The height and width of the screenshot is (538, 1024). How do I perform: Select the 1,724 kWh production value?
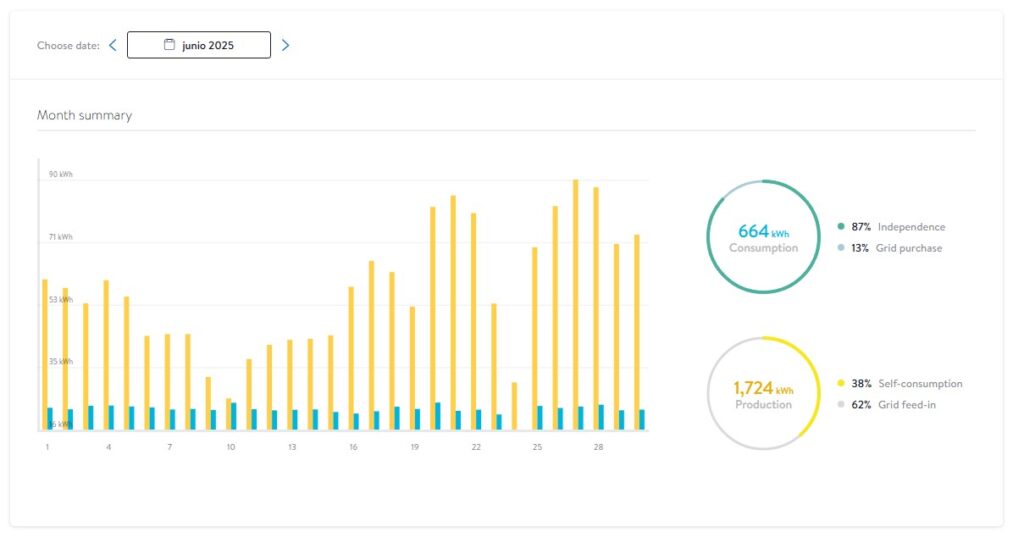pyautogui.click(x=763, y=388)
